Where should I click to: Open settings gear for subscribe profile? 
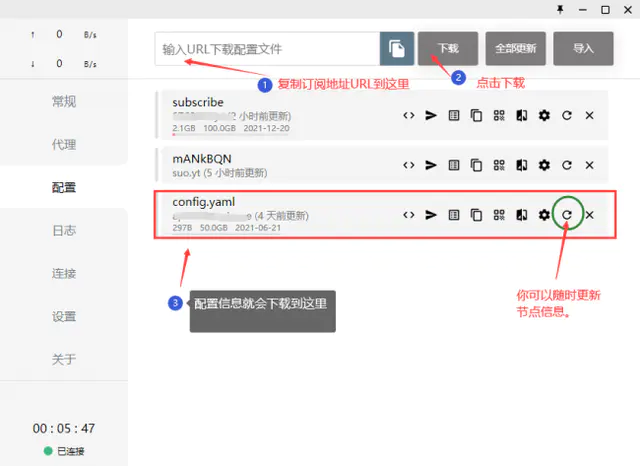(x=544, y=116)
